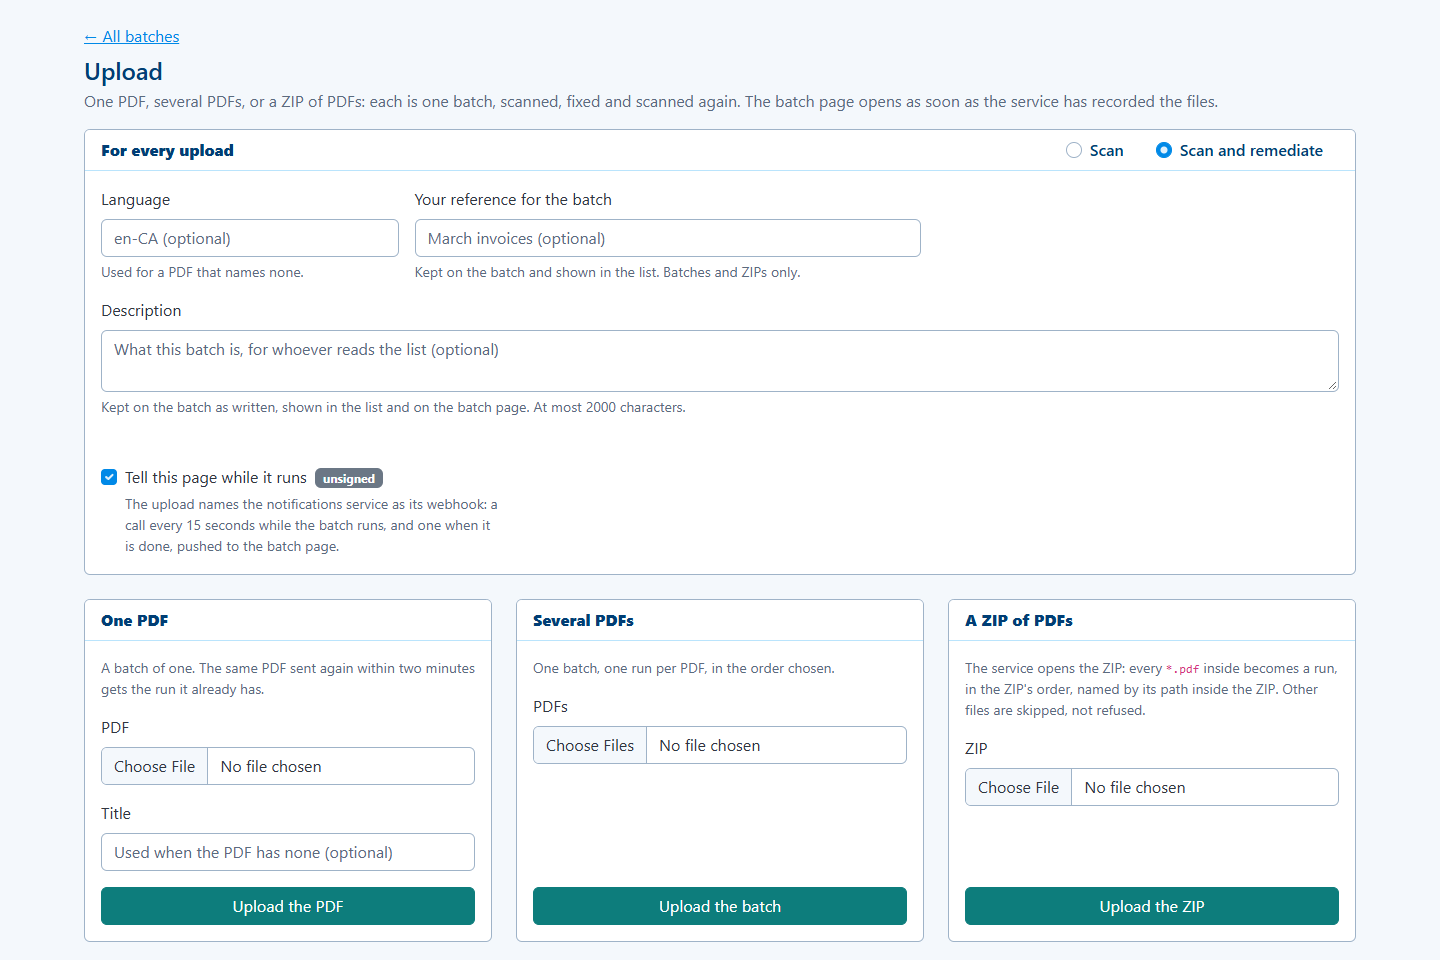Click the Upload page heading

coord(123,72)
